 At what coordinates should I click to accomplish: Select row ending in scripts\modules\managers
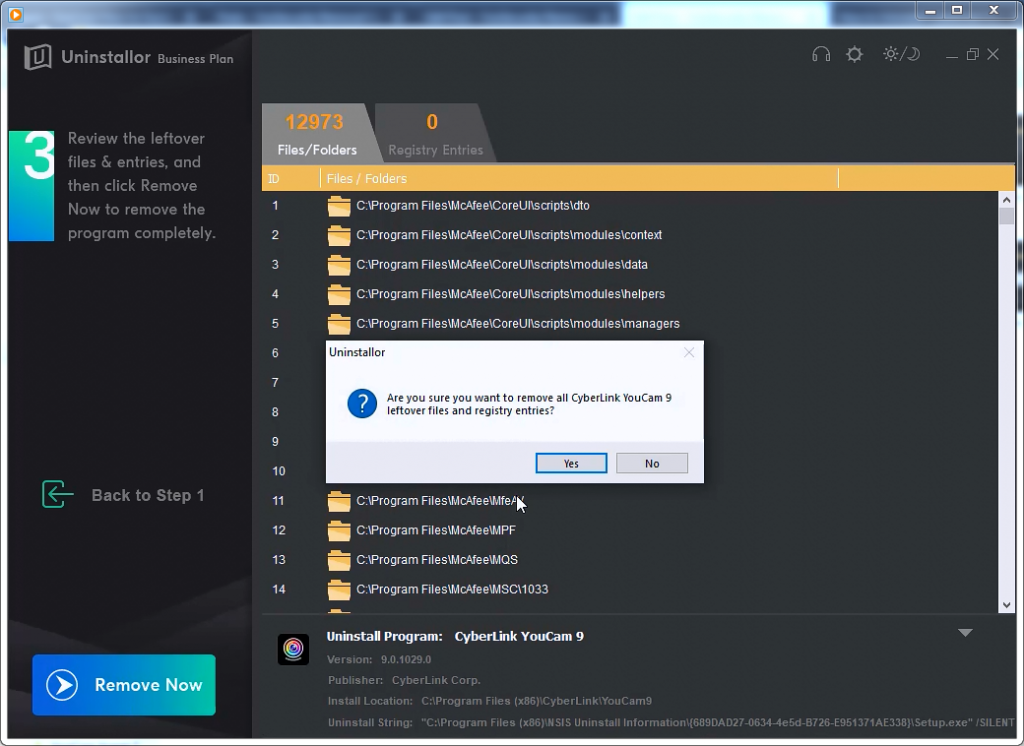coord(630,323)
